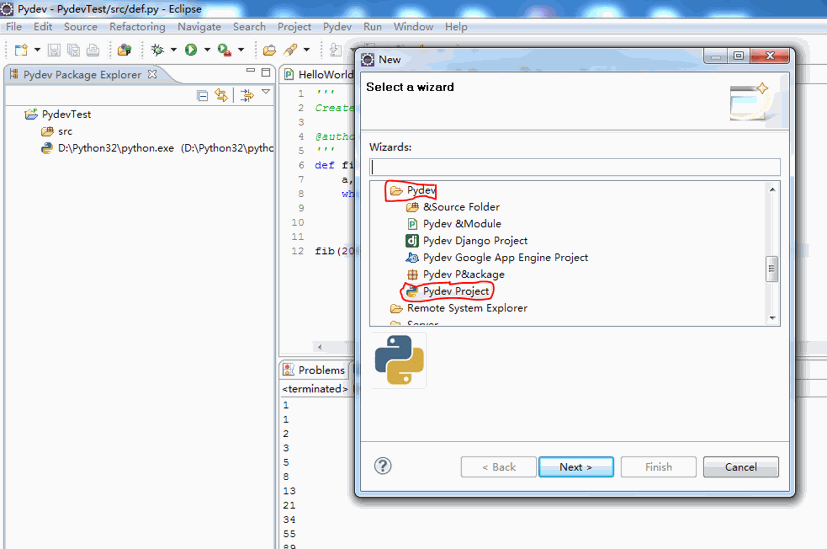827x549 pixels.
Task: Click the new Pydev package toolbar icon
Action: [x=124, y=50]
